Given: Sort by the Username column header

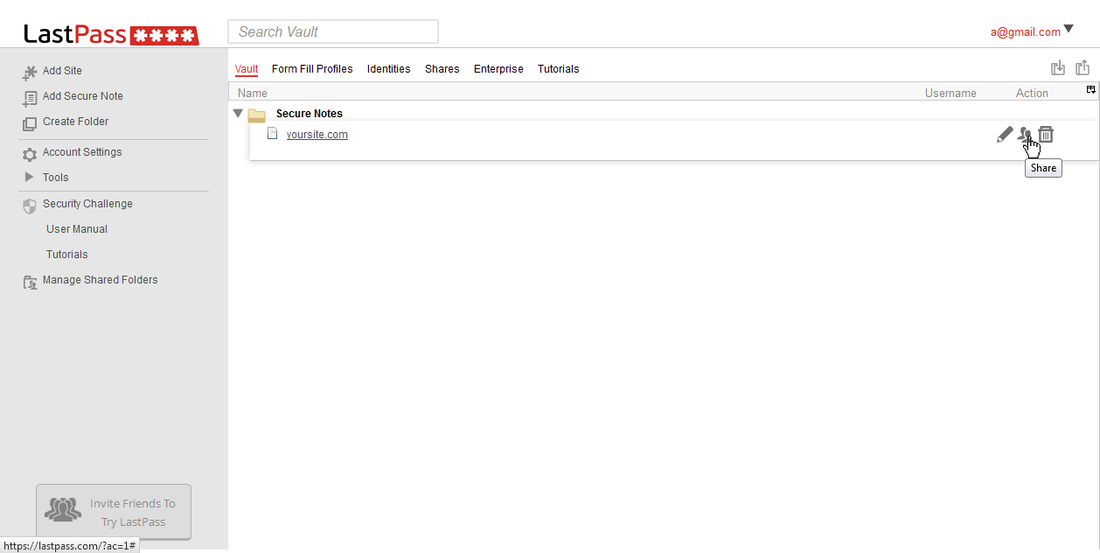Looking at the screenshot, I should (x=950, y=93).
